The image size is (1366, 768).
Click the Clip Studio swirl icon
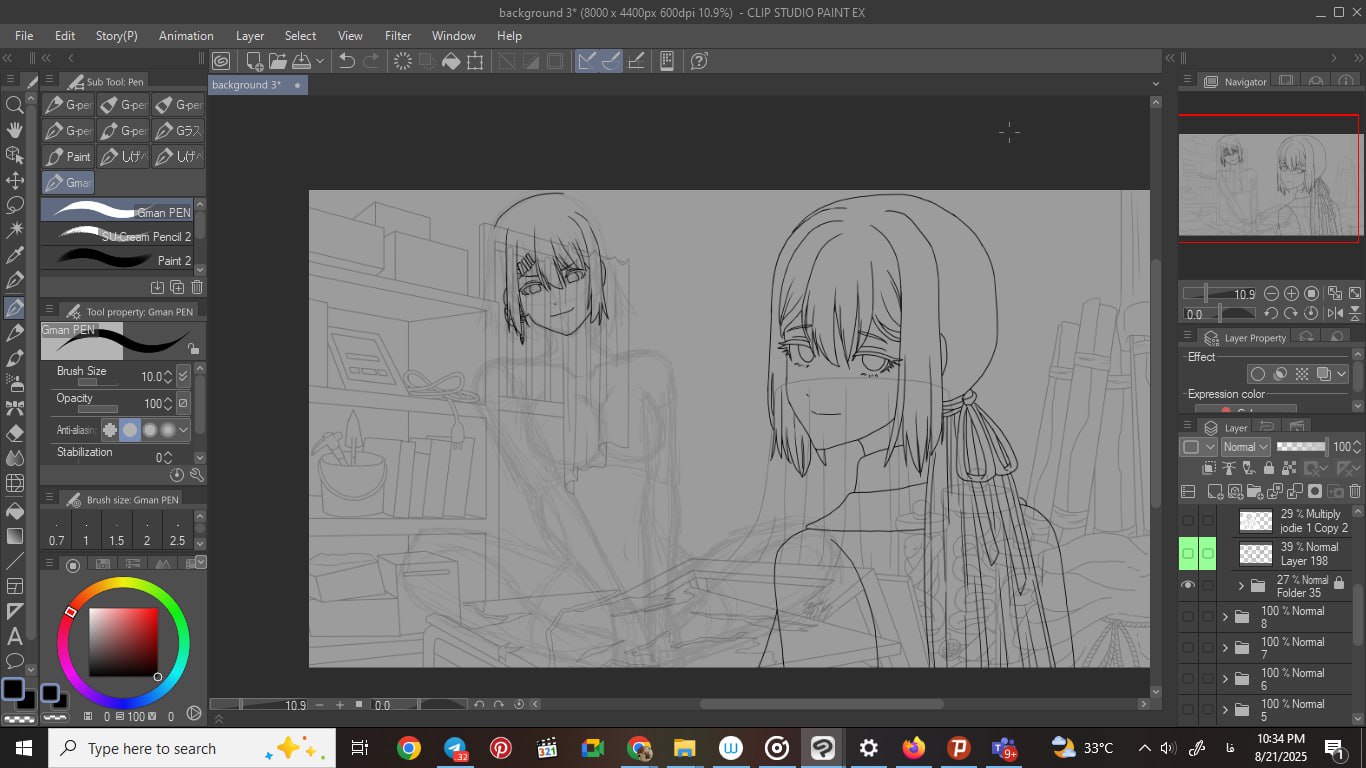pyautogui.click(x=221, y=61)
